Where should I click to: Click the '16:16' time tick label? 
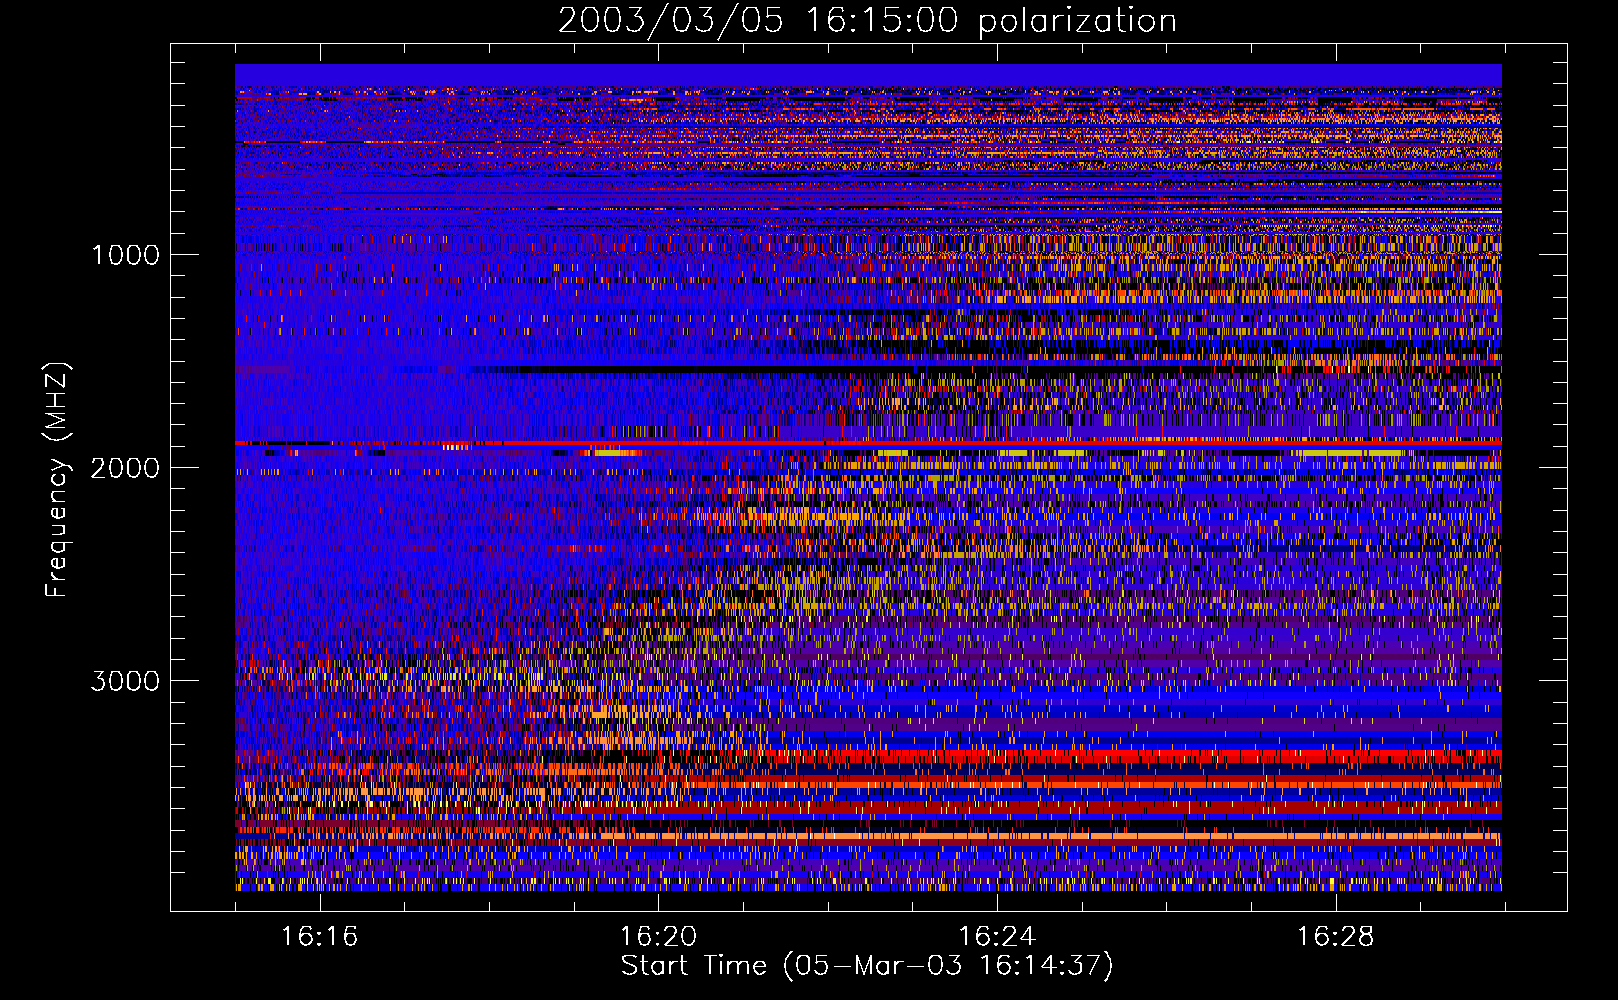(319, 937)
